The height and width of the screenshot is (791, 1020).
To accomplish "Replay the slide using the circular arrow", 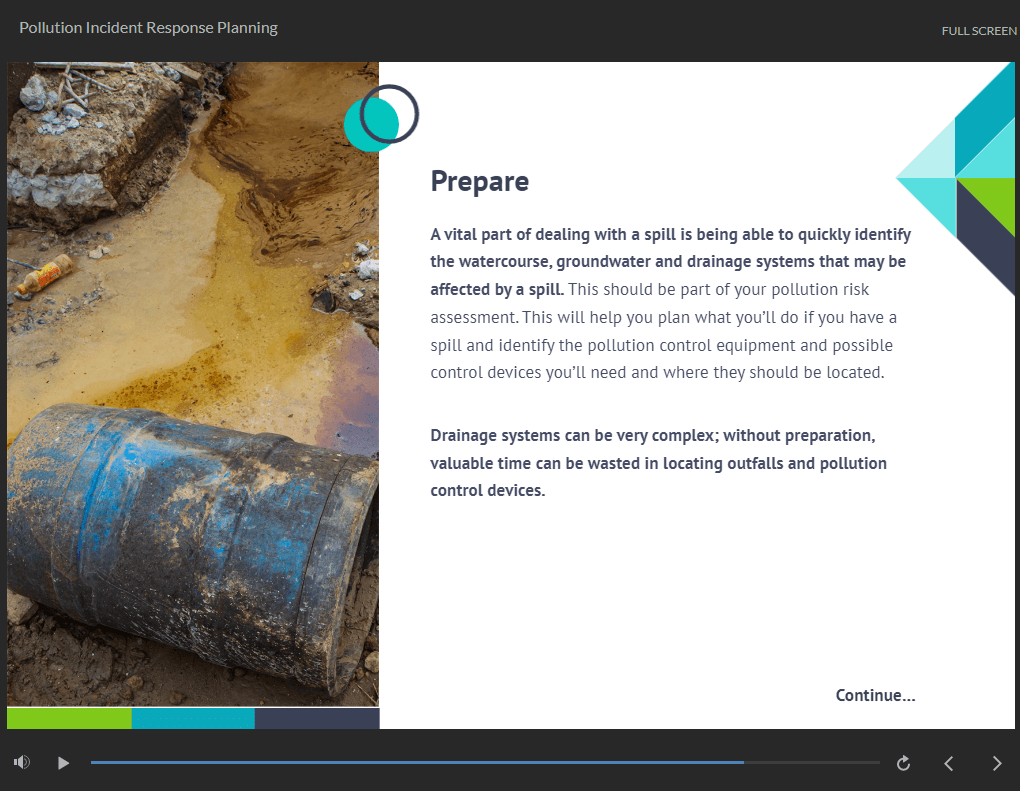I will (903, 763).
